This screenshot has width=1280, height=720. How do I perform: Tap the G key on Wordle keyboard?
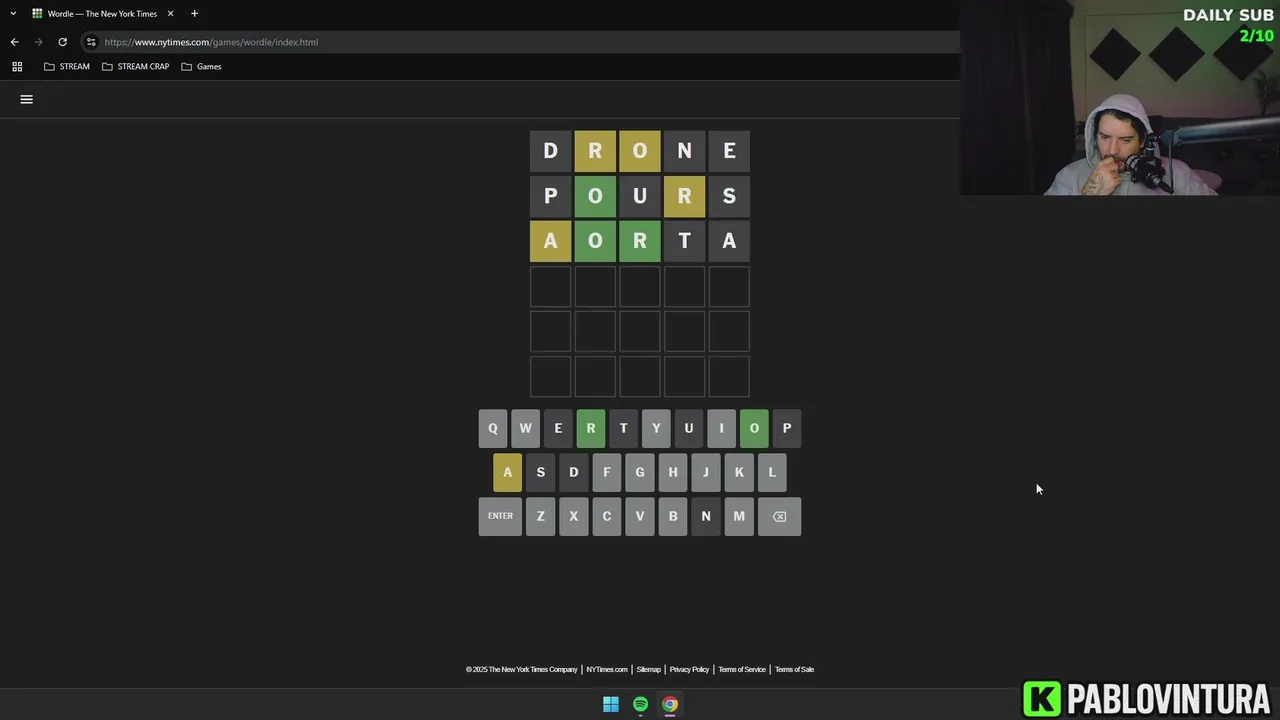(639, 472)
